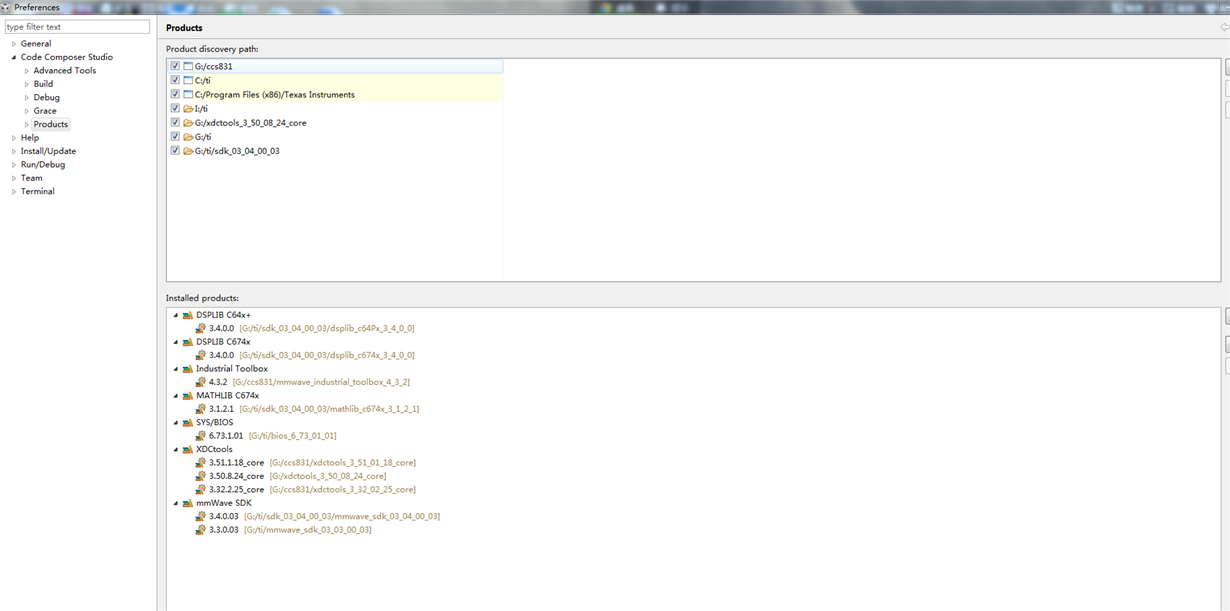Select the 3.51.1.18_core XDCtools entry
This screenshot has height=611, width=1230.
[x=312, y=463]
